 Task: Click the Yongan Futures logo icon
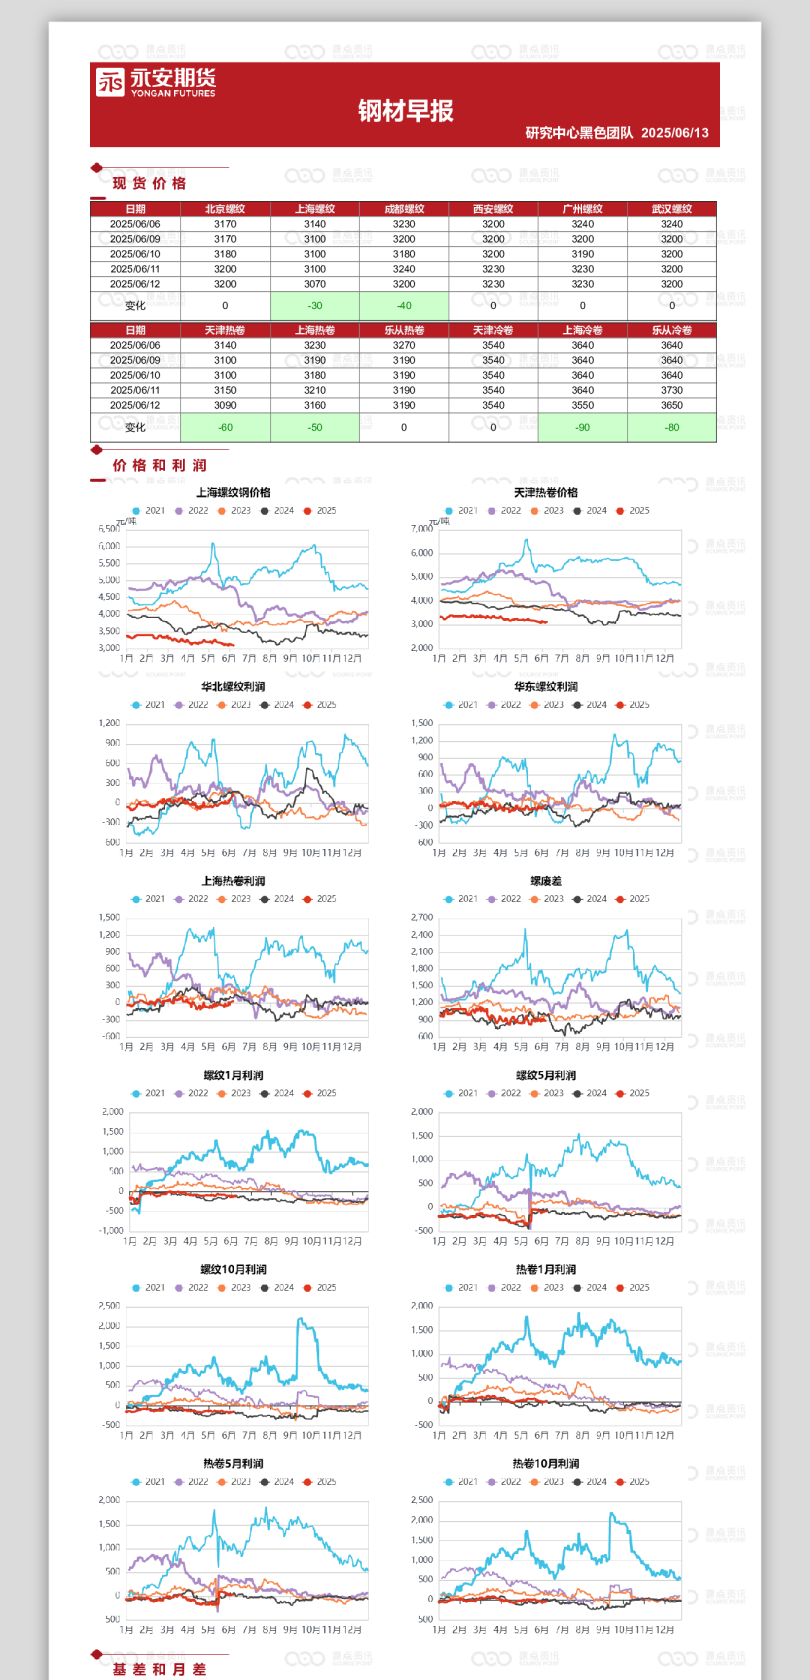110,82
